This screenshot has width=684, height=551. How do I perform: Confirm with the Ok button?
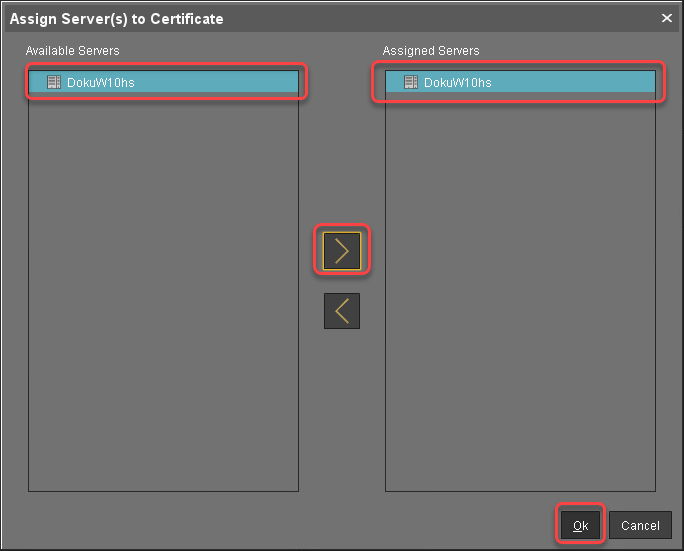pyautogui.click(x=580, y=525)
